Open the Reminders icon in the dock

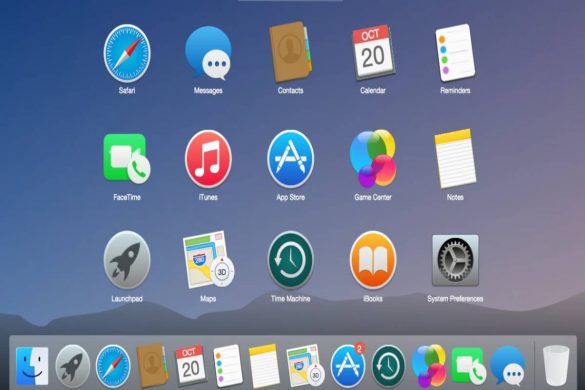click(x=228, y=366)
